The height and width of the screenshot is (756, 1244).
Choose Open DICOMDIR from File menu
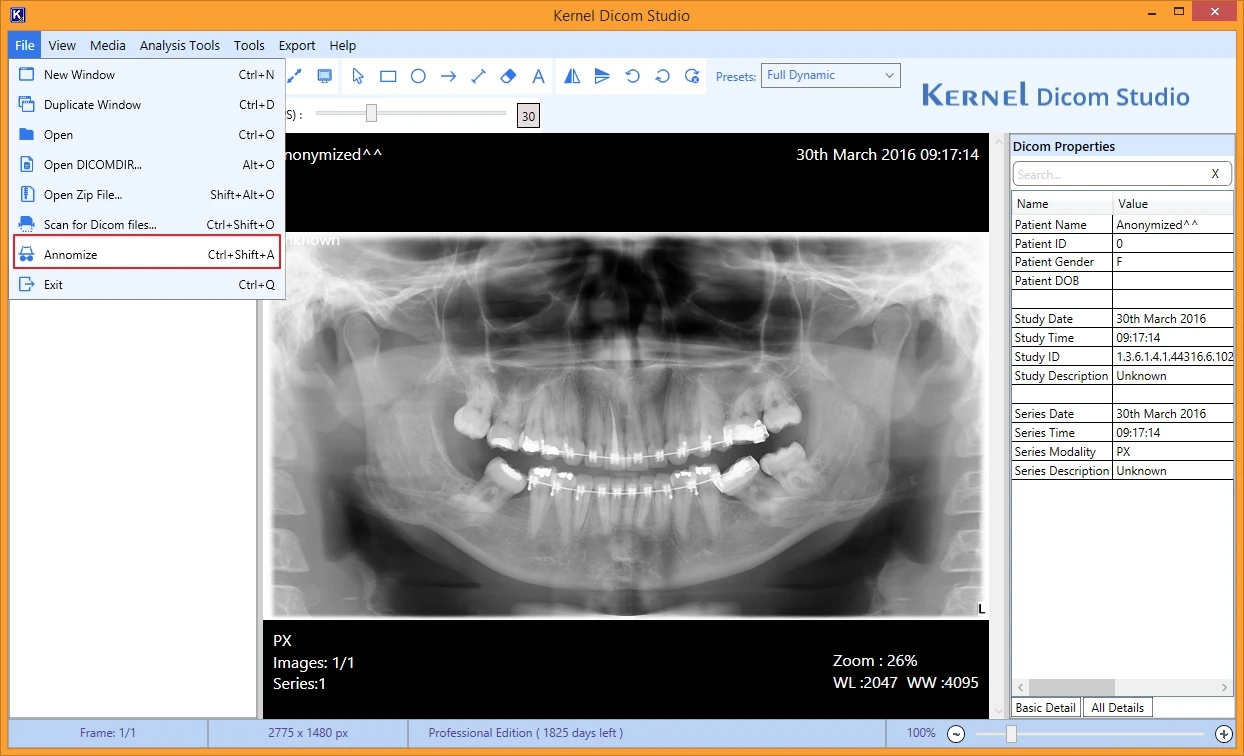[x=147, y=165]
